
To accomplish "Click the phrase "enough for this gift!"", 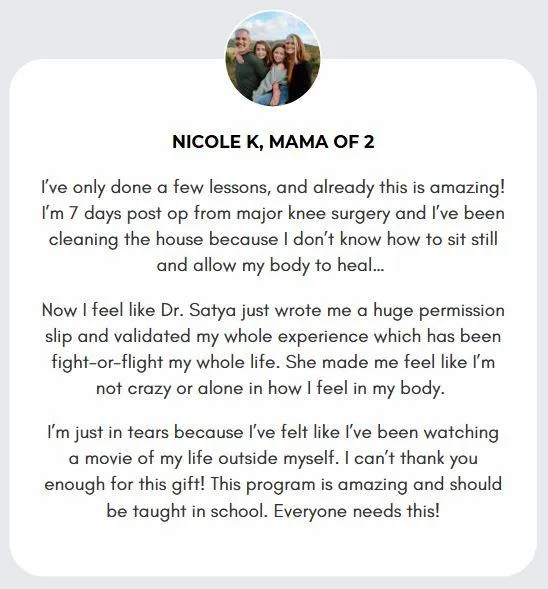I will pyautogui.click(x=125, y=485).
